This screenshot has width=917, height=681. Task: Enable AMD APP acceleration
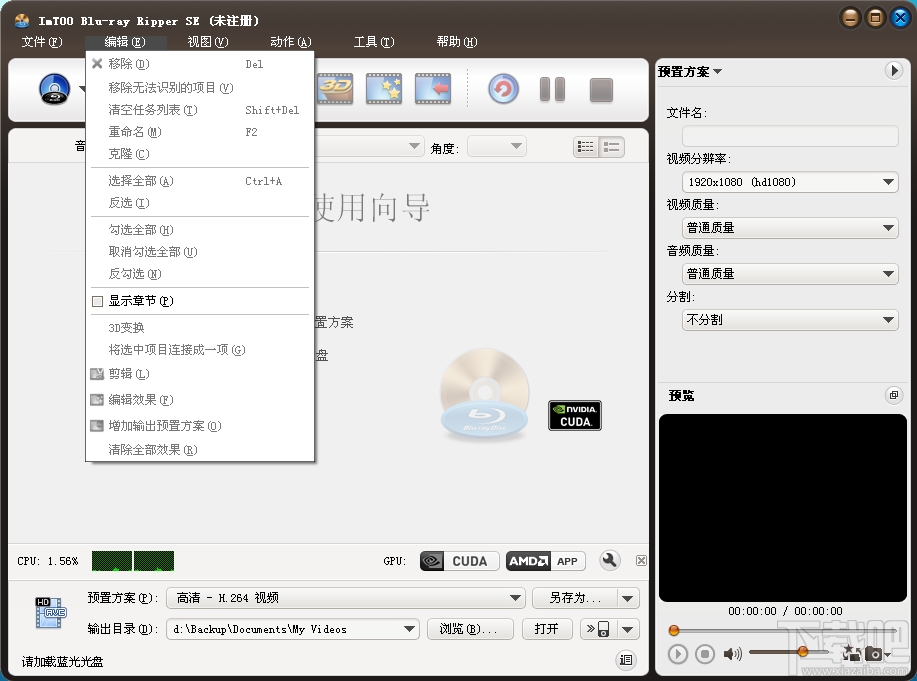545,561
